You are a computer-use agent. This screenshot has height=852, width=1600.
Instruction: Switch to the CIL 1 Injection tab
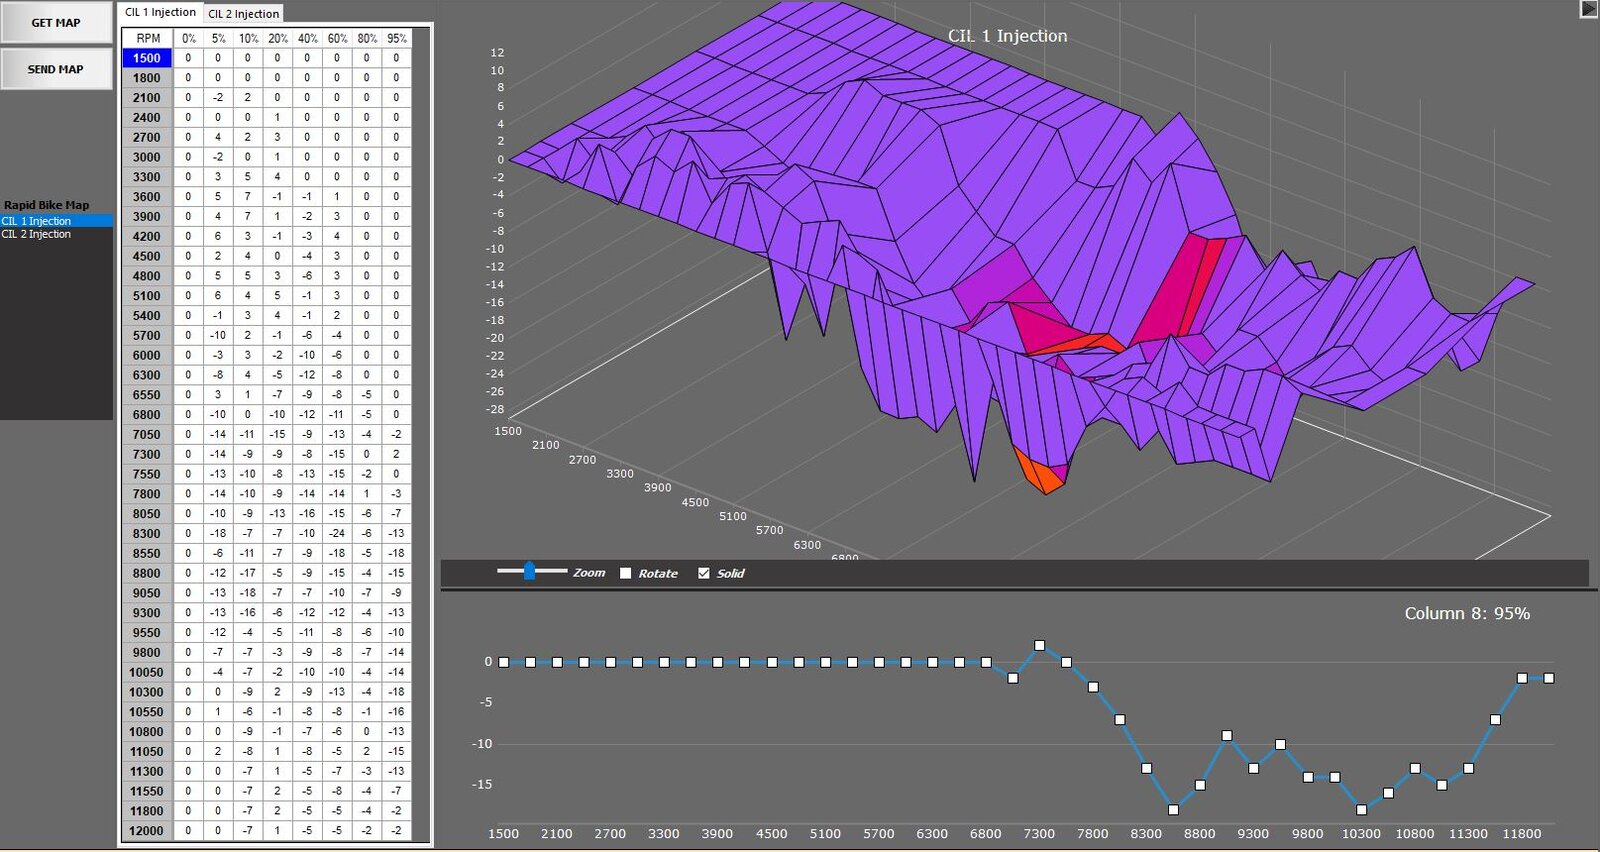[x=160, y=12]
